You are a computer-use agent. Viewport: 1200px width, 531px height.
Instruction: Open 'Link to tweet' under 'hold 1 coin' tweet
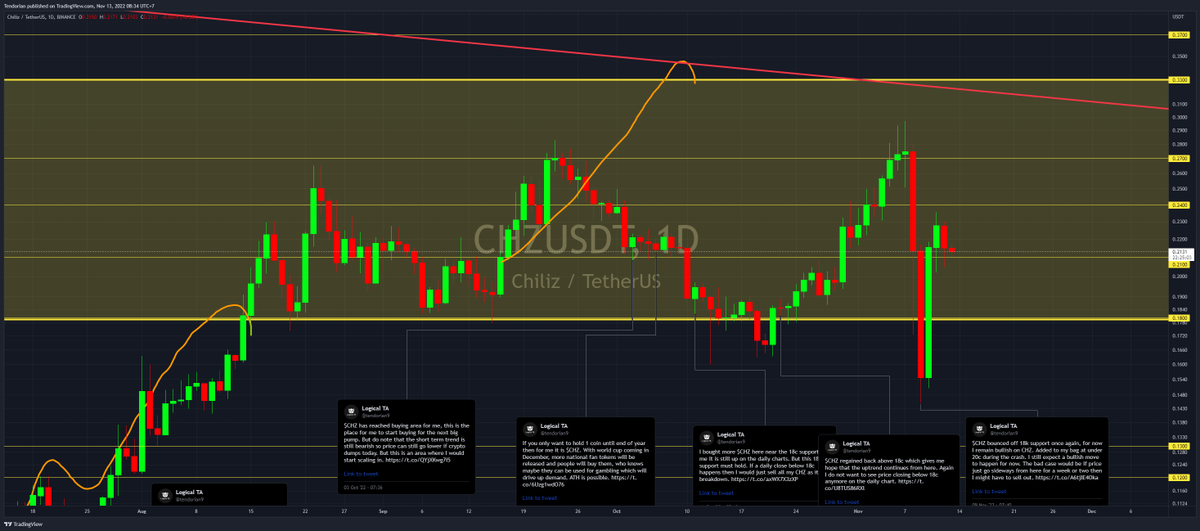point(539,497)
